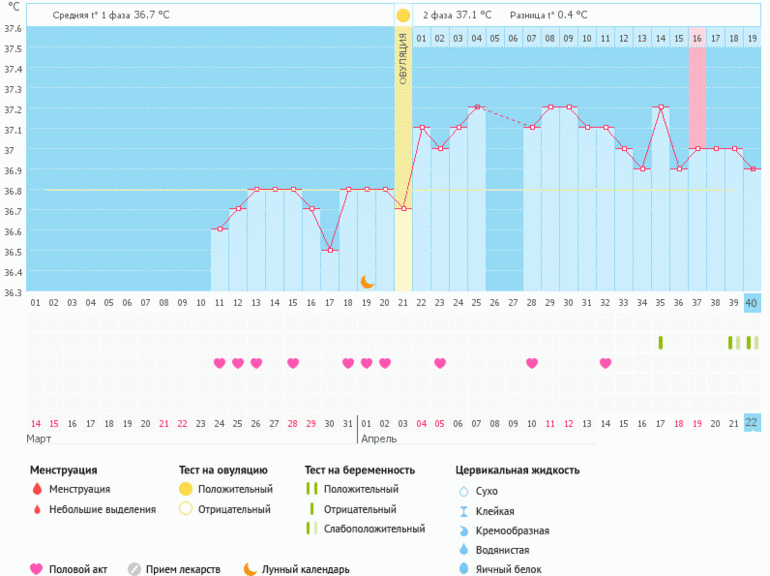Click the pink heart Половой акт legend icon
The height and width of the screenshot is (576, 770).
[37, 569]
